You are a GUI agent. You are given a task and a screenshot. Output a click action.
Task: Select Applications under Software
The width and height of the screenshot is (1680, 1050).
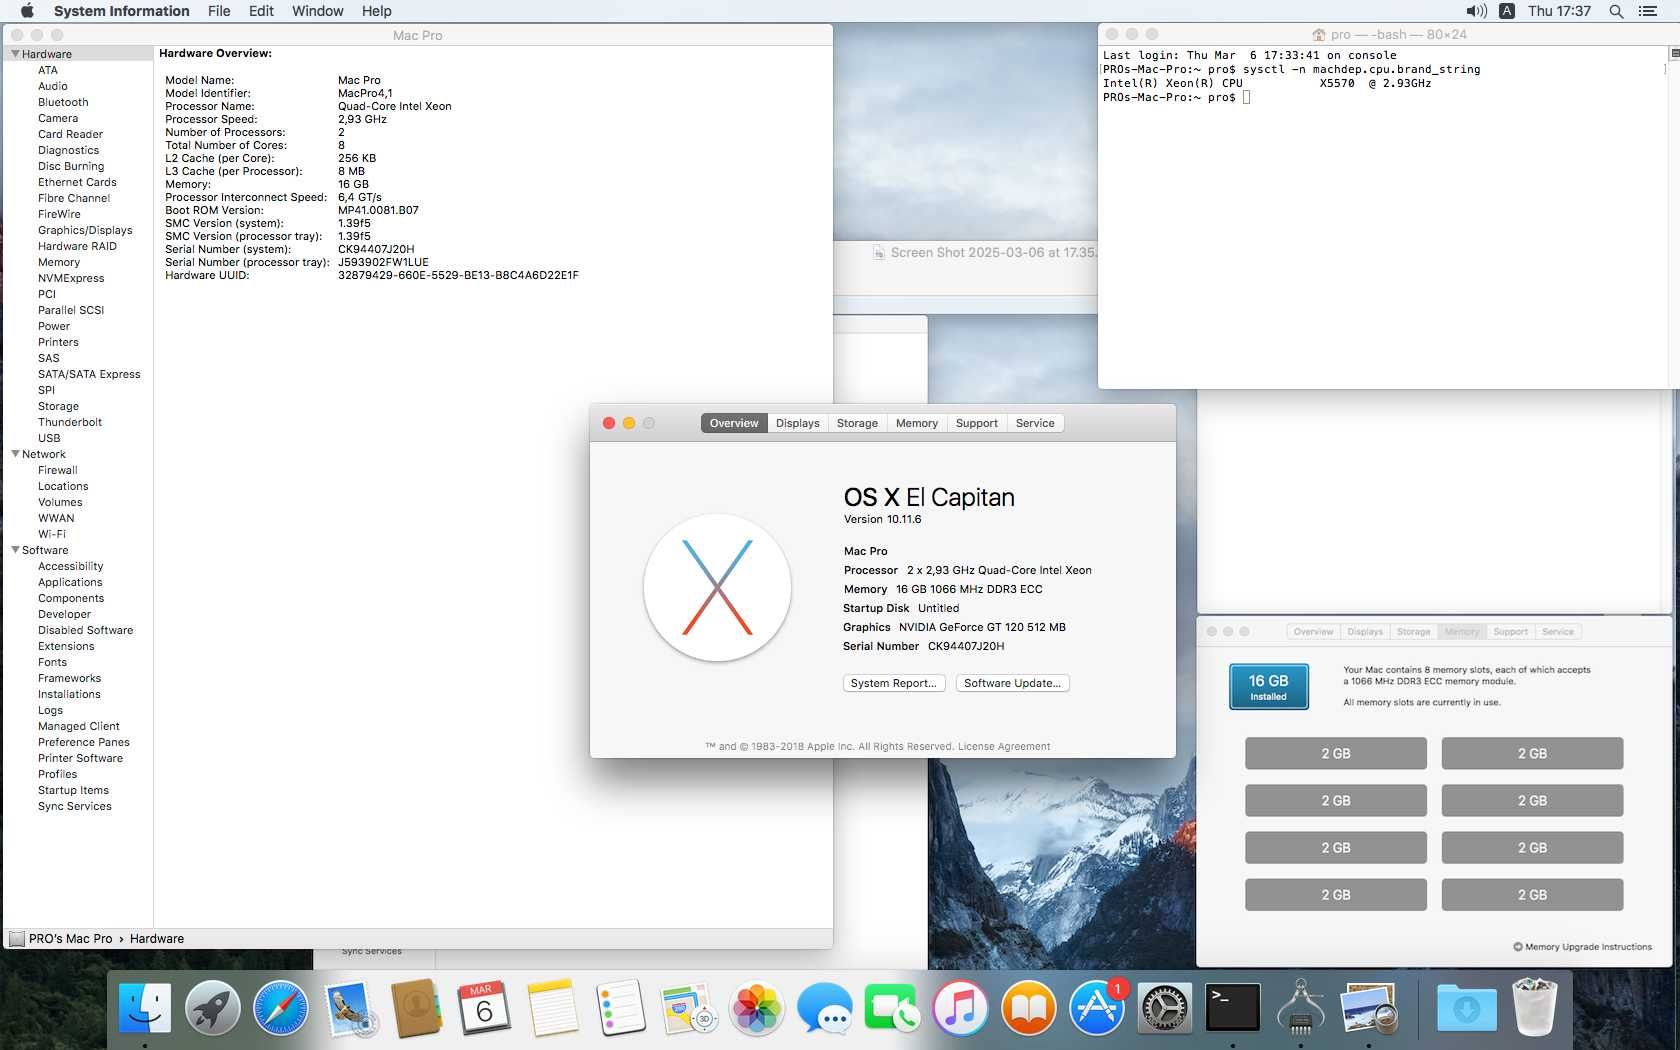[x=70, y=582]
